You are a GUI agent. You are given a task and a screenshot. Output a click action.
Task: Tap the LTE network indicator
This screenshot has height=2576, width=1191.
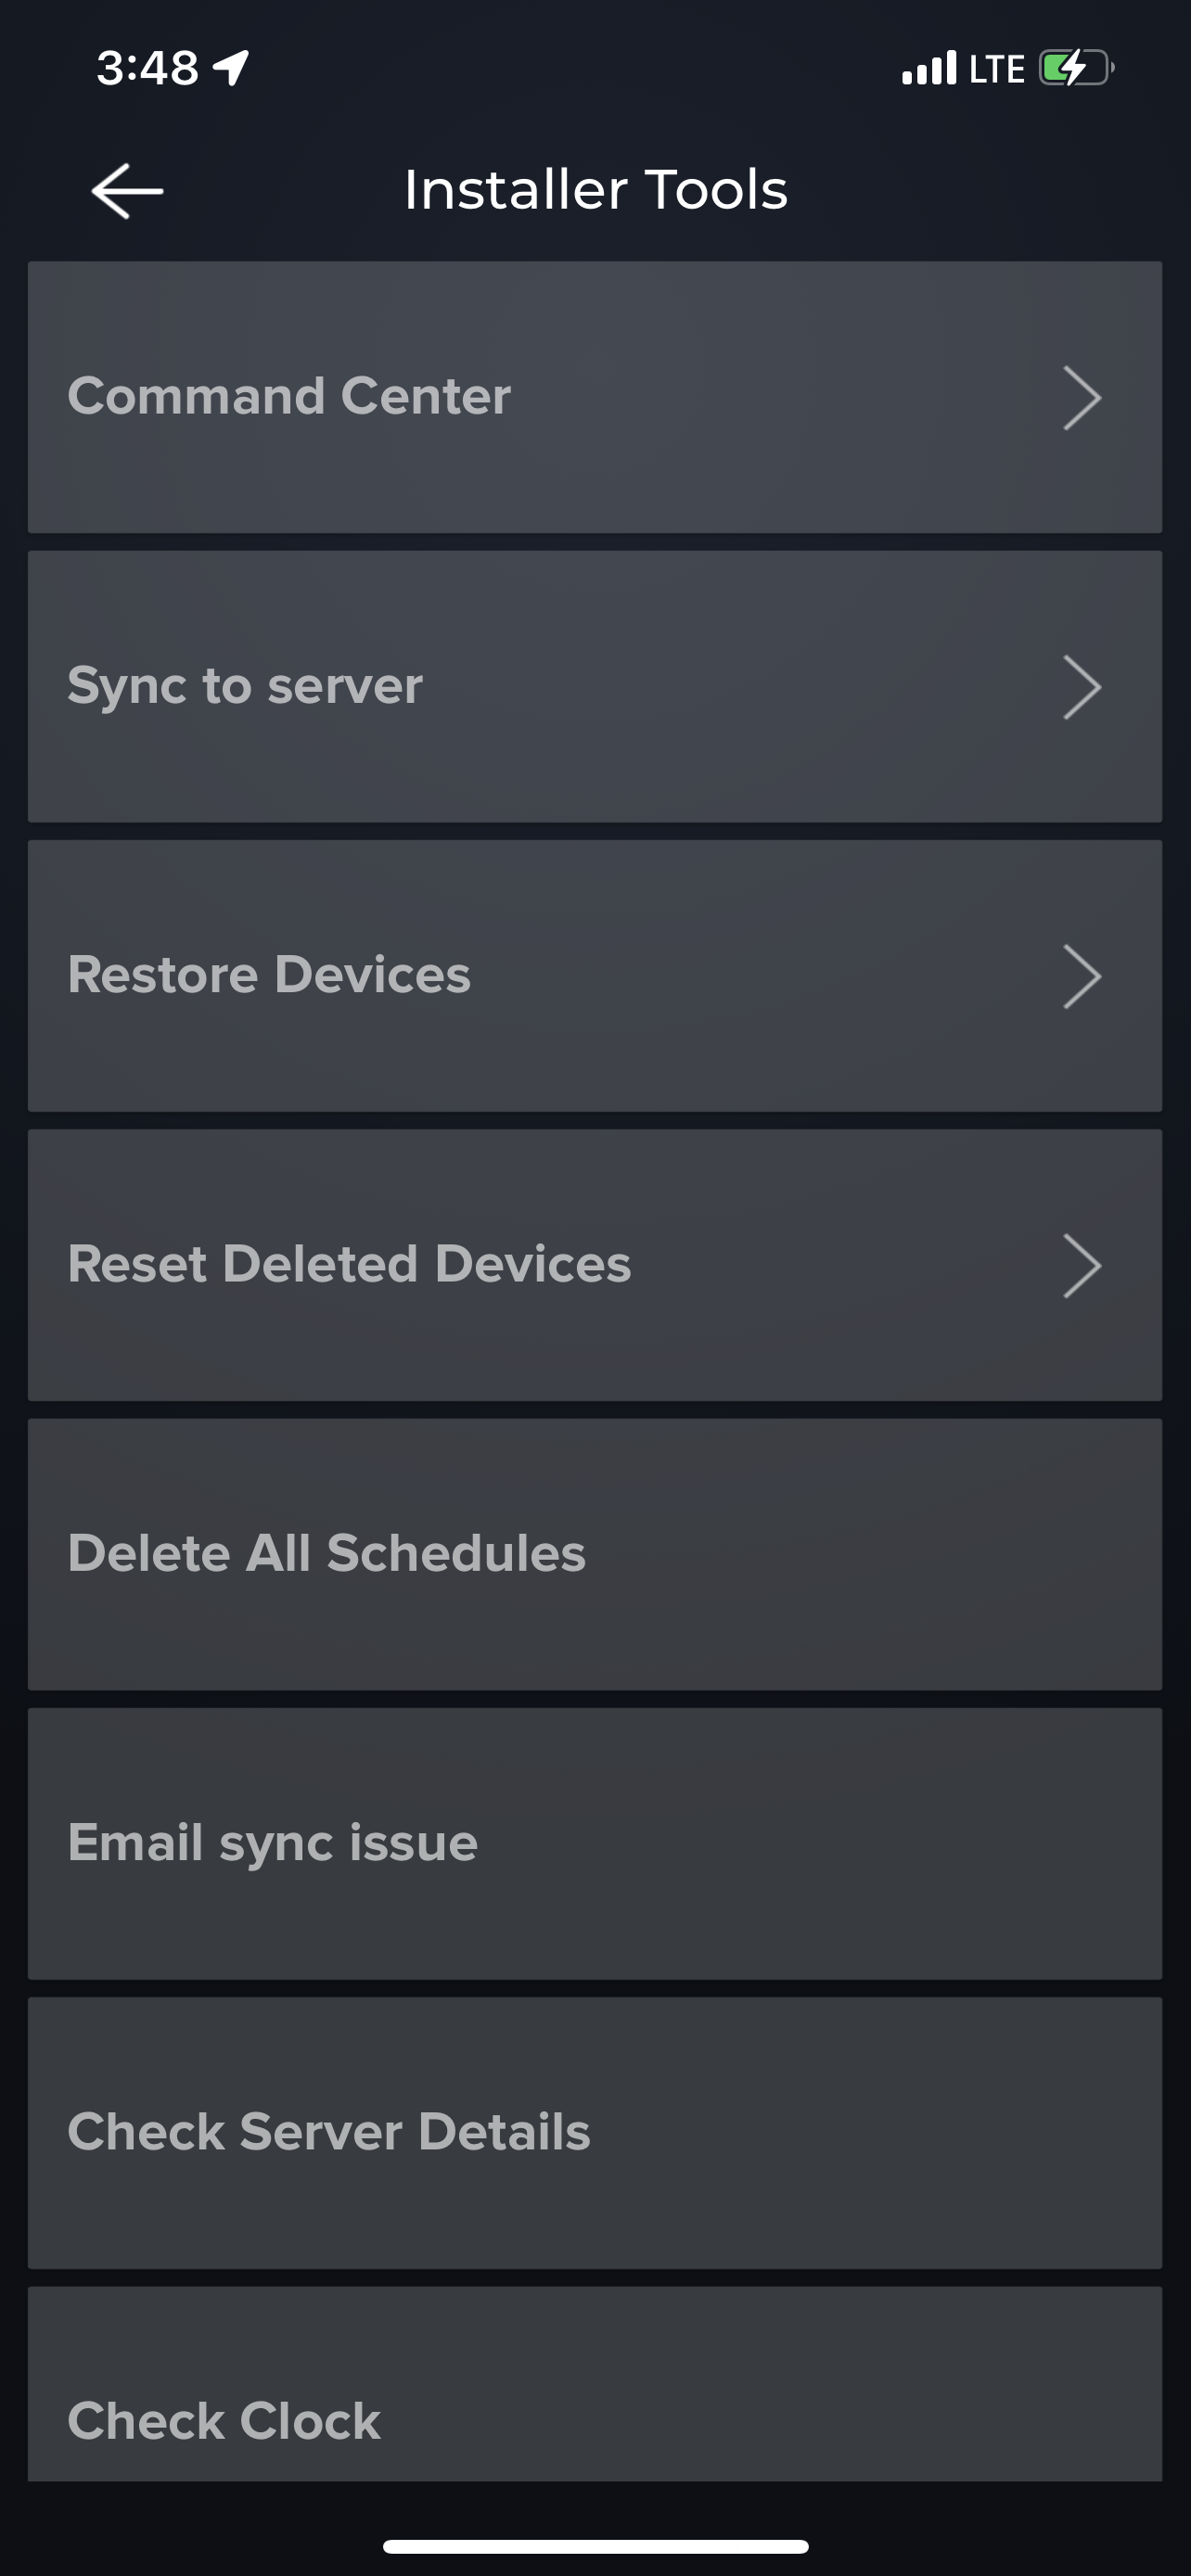996,69
